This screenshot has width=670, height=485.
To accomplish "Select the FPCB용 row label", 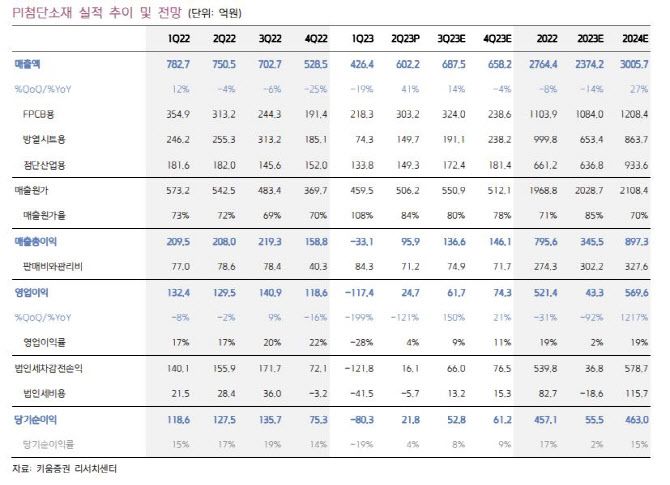I will 42,116.
